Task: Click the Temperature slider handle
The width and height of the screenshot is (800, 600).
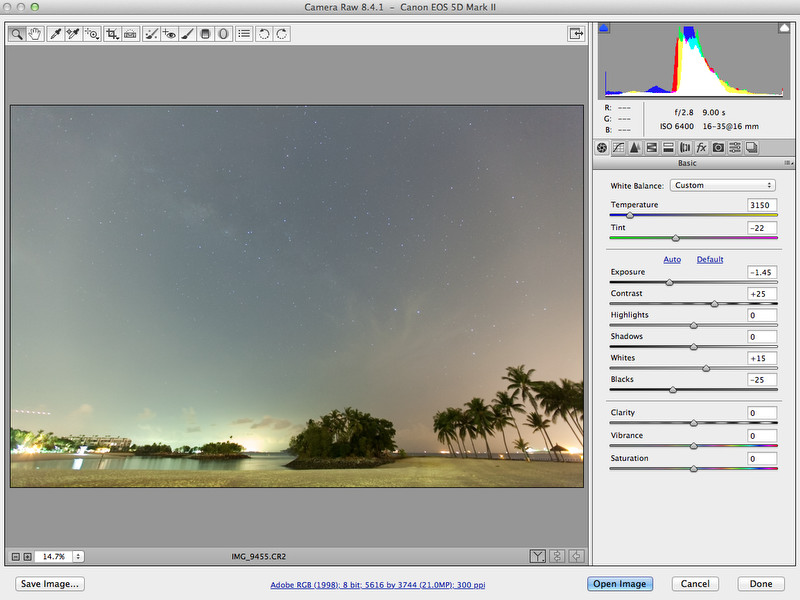Action: [630, 215]
